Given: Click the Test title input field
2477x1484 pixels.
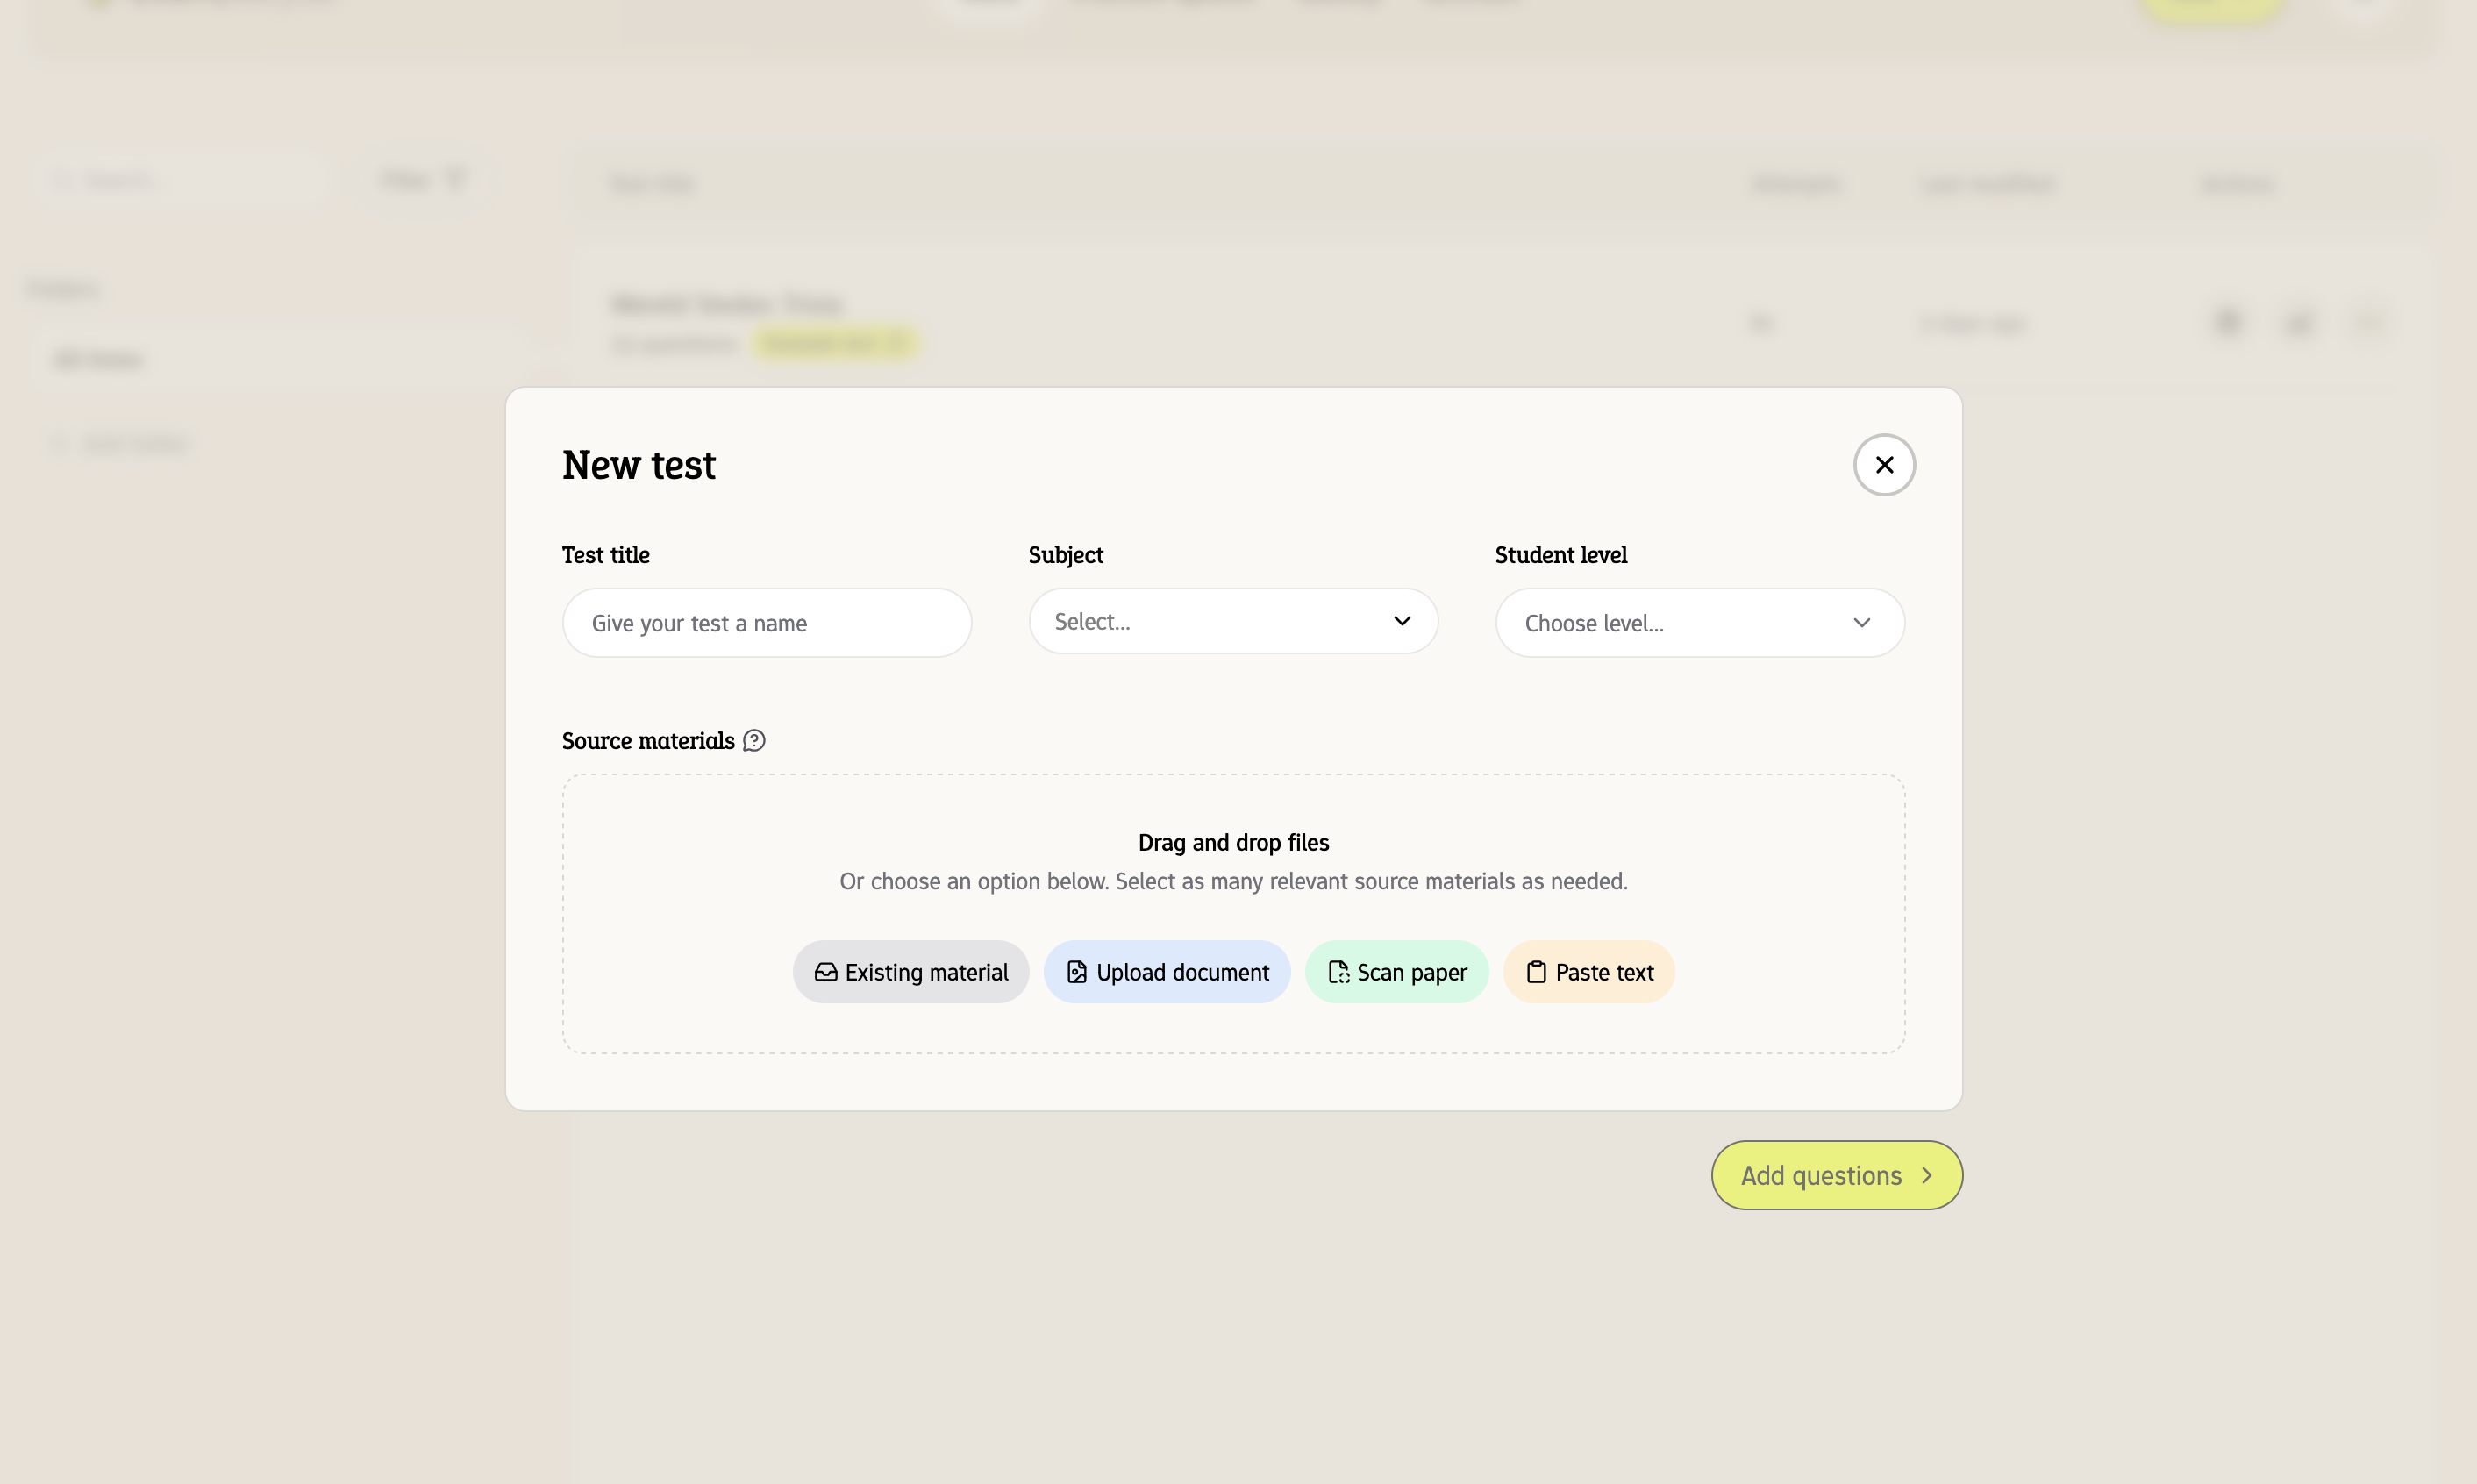Looking at the screenshot, I should pos(767,623).
